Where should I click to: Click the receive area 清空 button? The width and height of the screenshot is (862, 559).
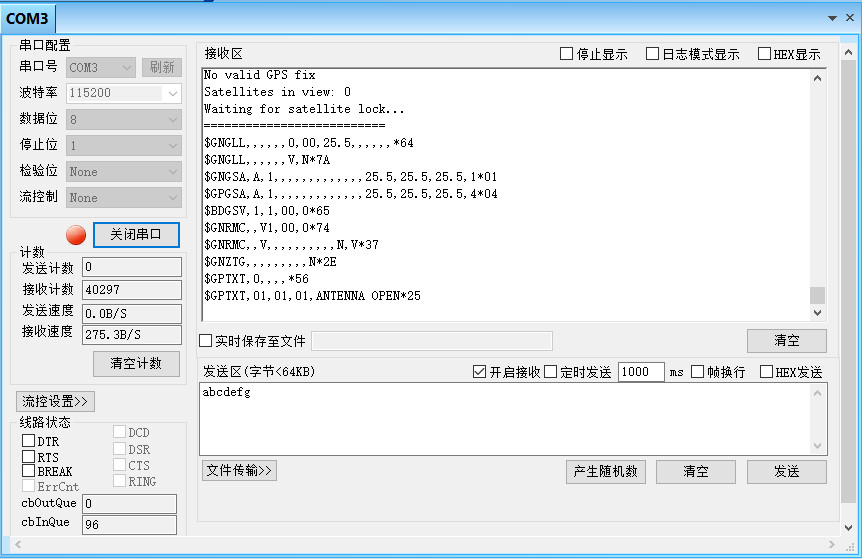(787, 341)
